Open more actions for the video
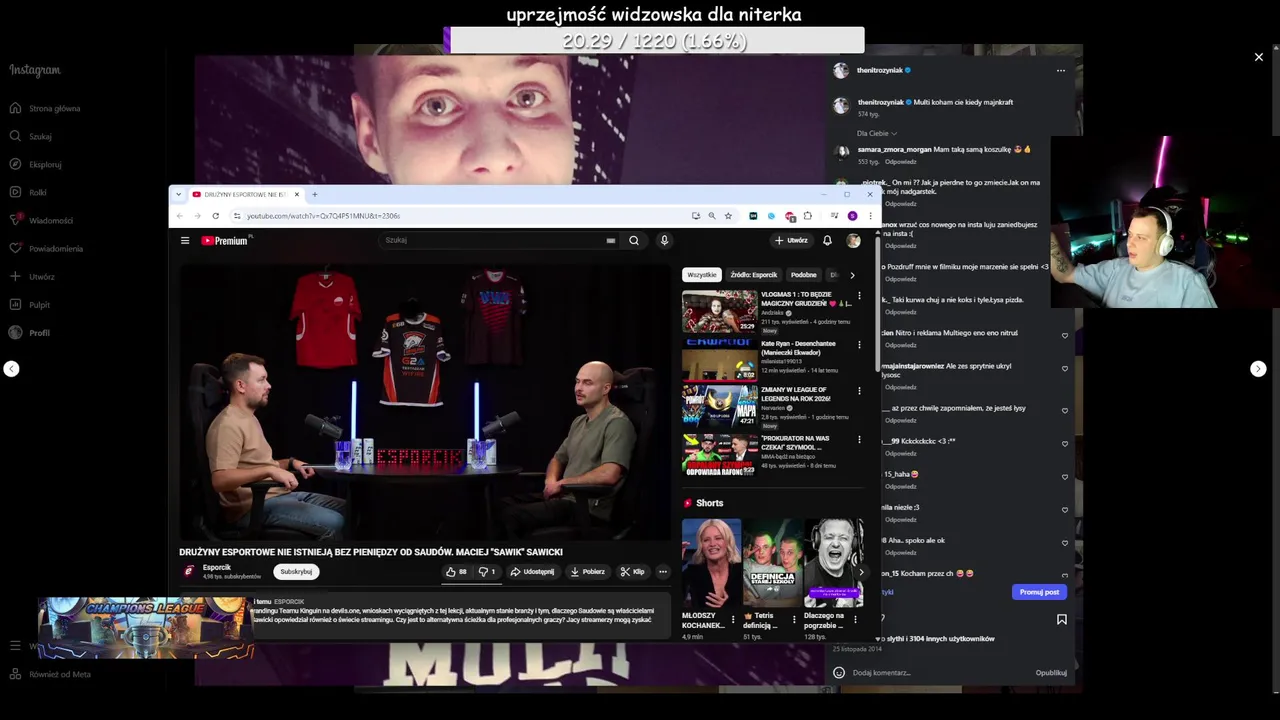This screenshot has width=1280, height=720. (662, 572)
